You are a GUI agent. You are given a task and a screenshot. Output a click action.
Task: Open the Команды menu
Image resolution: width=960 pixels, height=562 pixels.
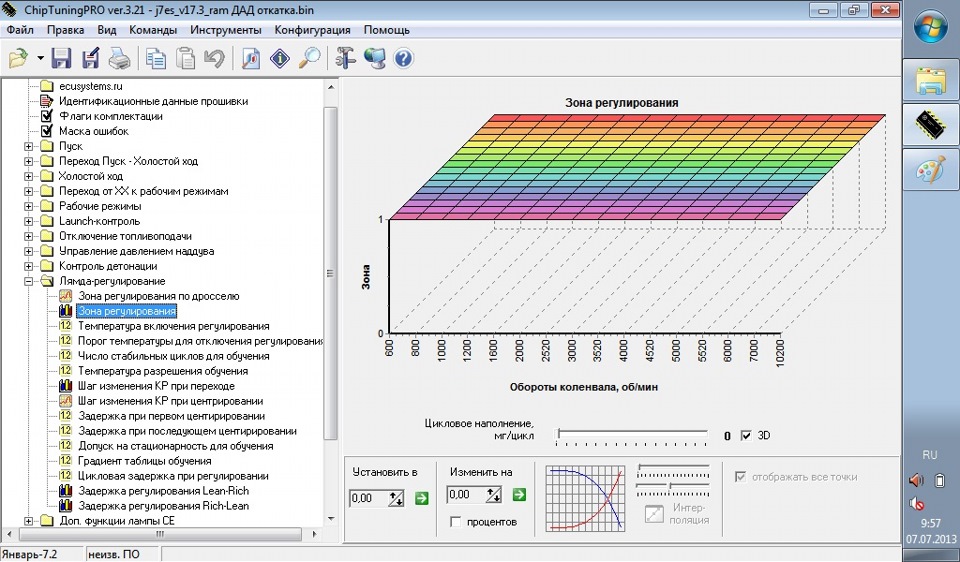point(153,30)
